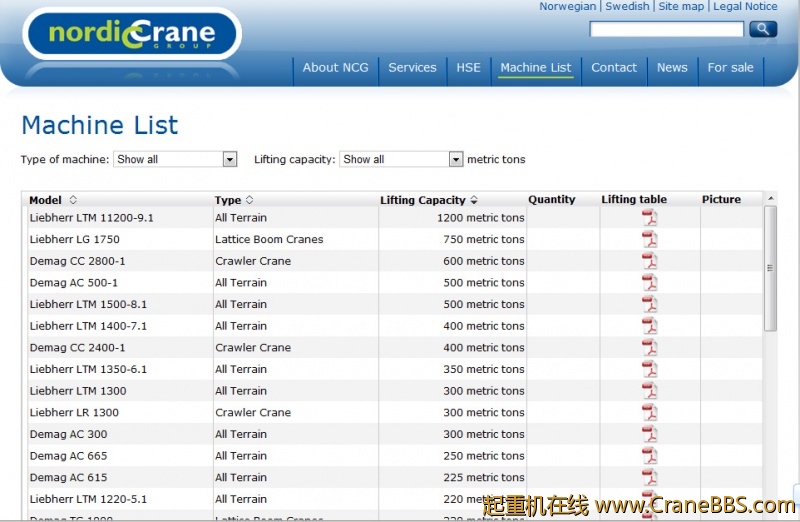Open the PDF lifting table for Liebherr LTM 11200-9.1

(x=649, y=218)
